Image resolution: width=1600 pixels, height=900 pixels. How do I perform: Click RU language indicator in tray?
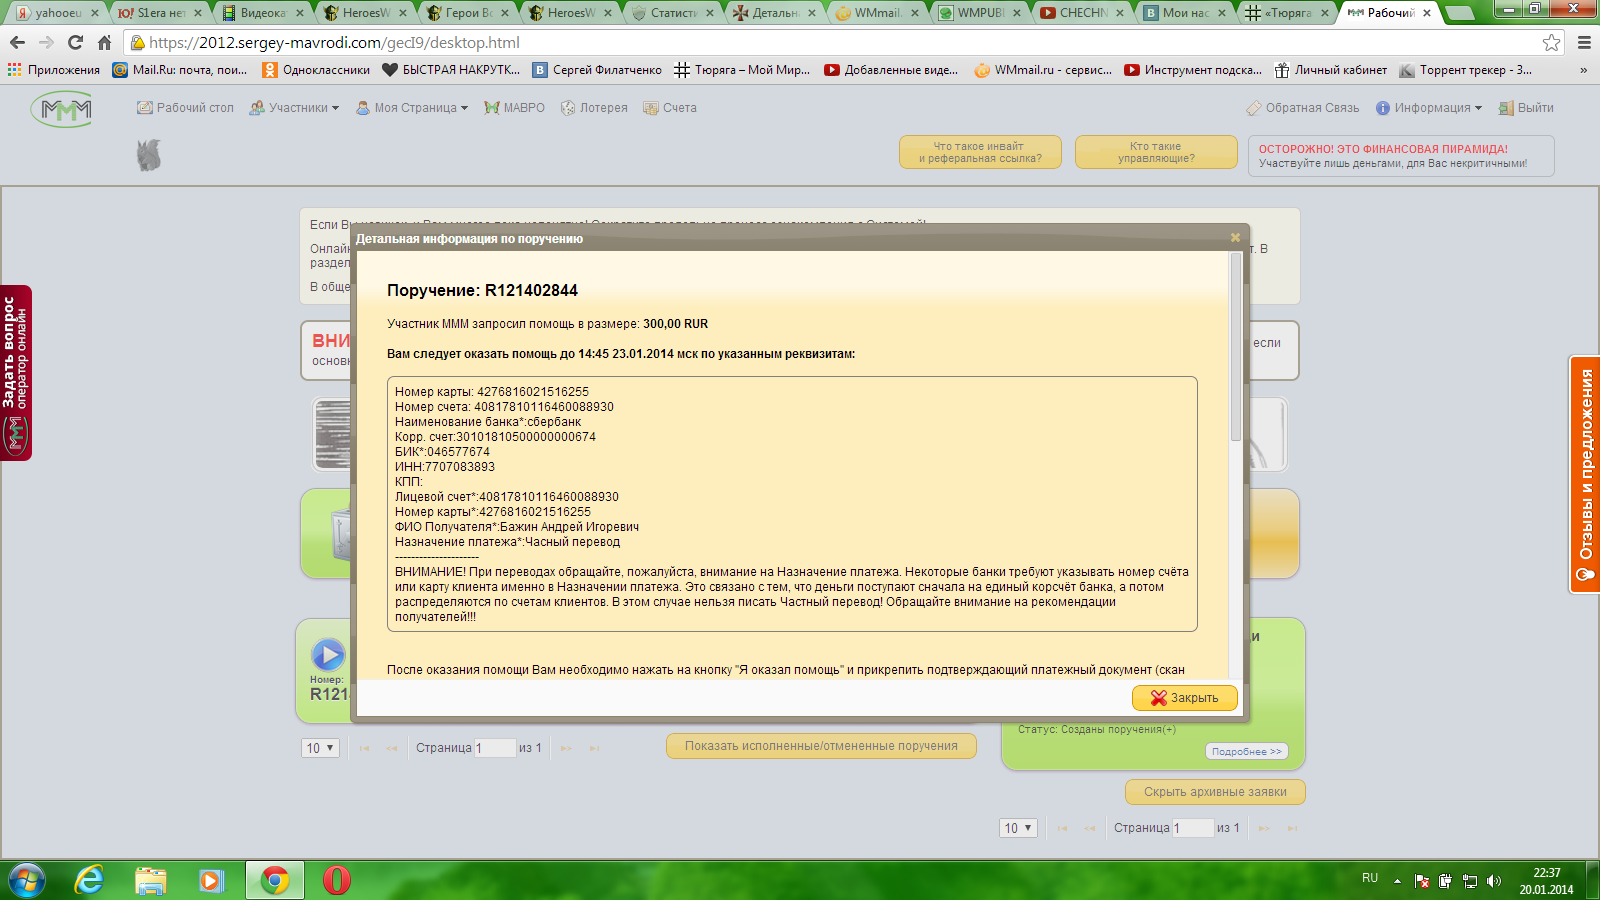click(1370, 878)
